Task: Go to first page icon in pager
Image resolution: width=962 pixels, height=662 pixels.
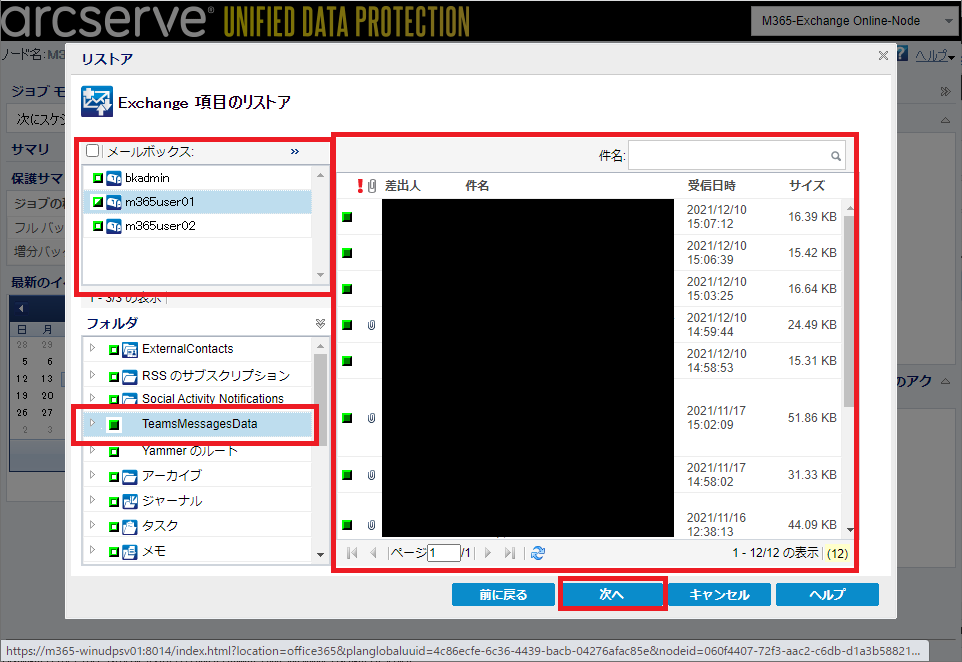Action: pyautogui.click(x=352, y=553)
